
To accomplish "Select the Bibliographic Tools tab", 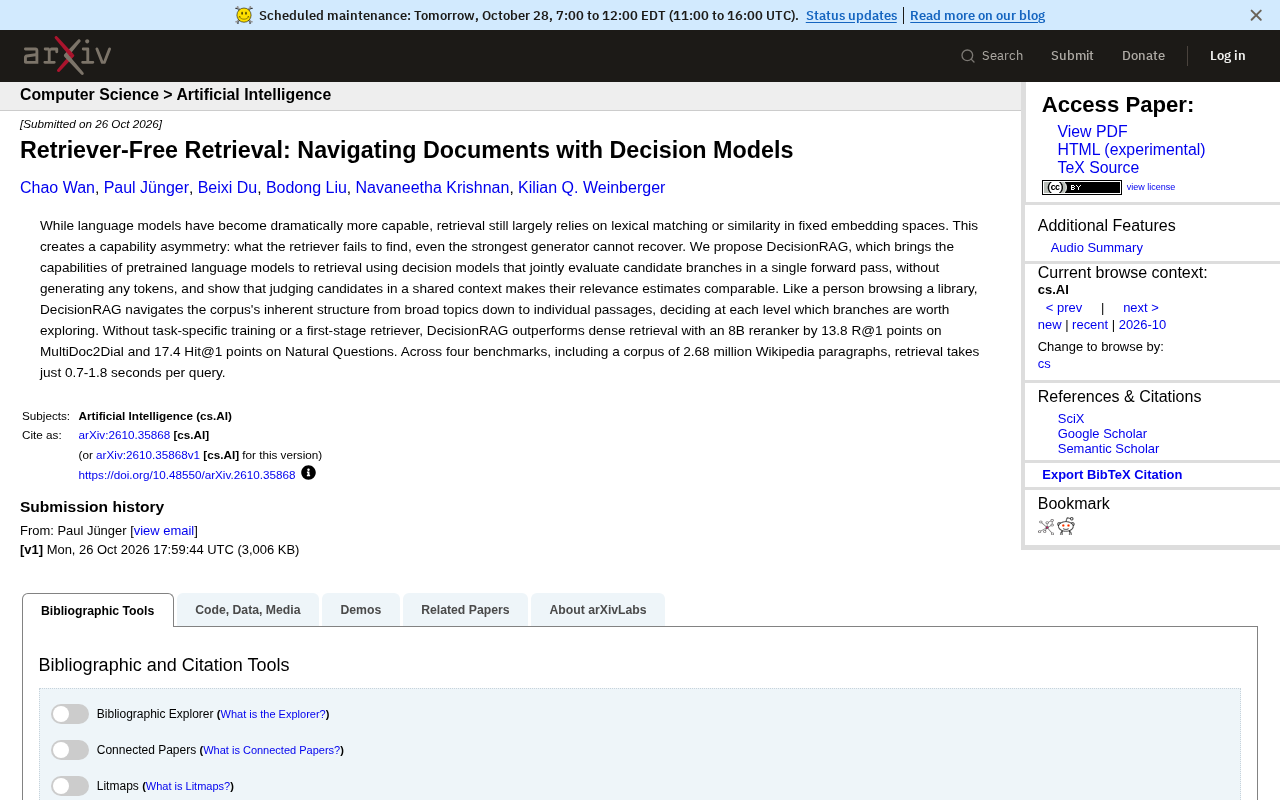I will click(98, 611).
